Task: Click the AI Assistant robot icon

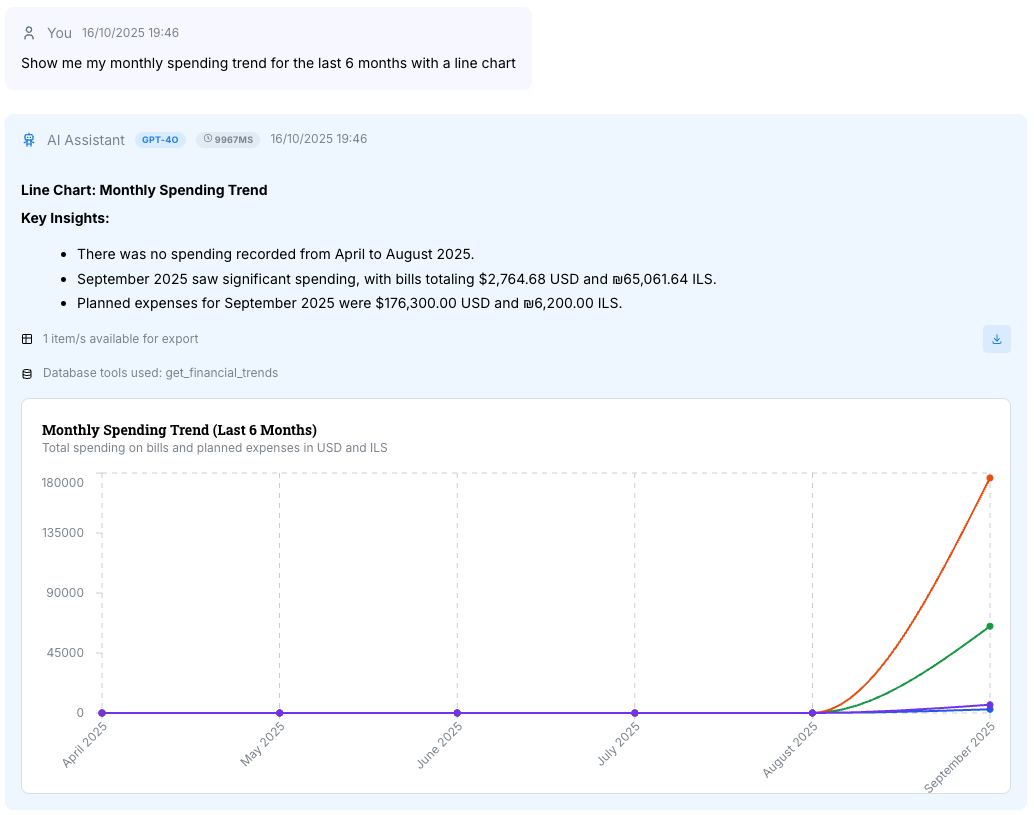Action: point(29,139)
